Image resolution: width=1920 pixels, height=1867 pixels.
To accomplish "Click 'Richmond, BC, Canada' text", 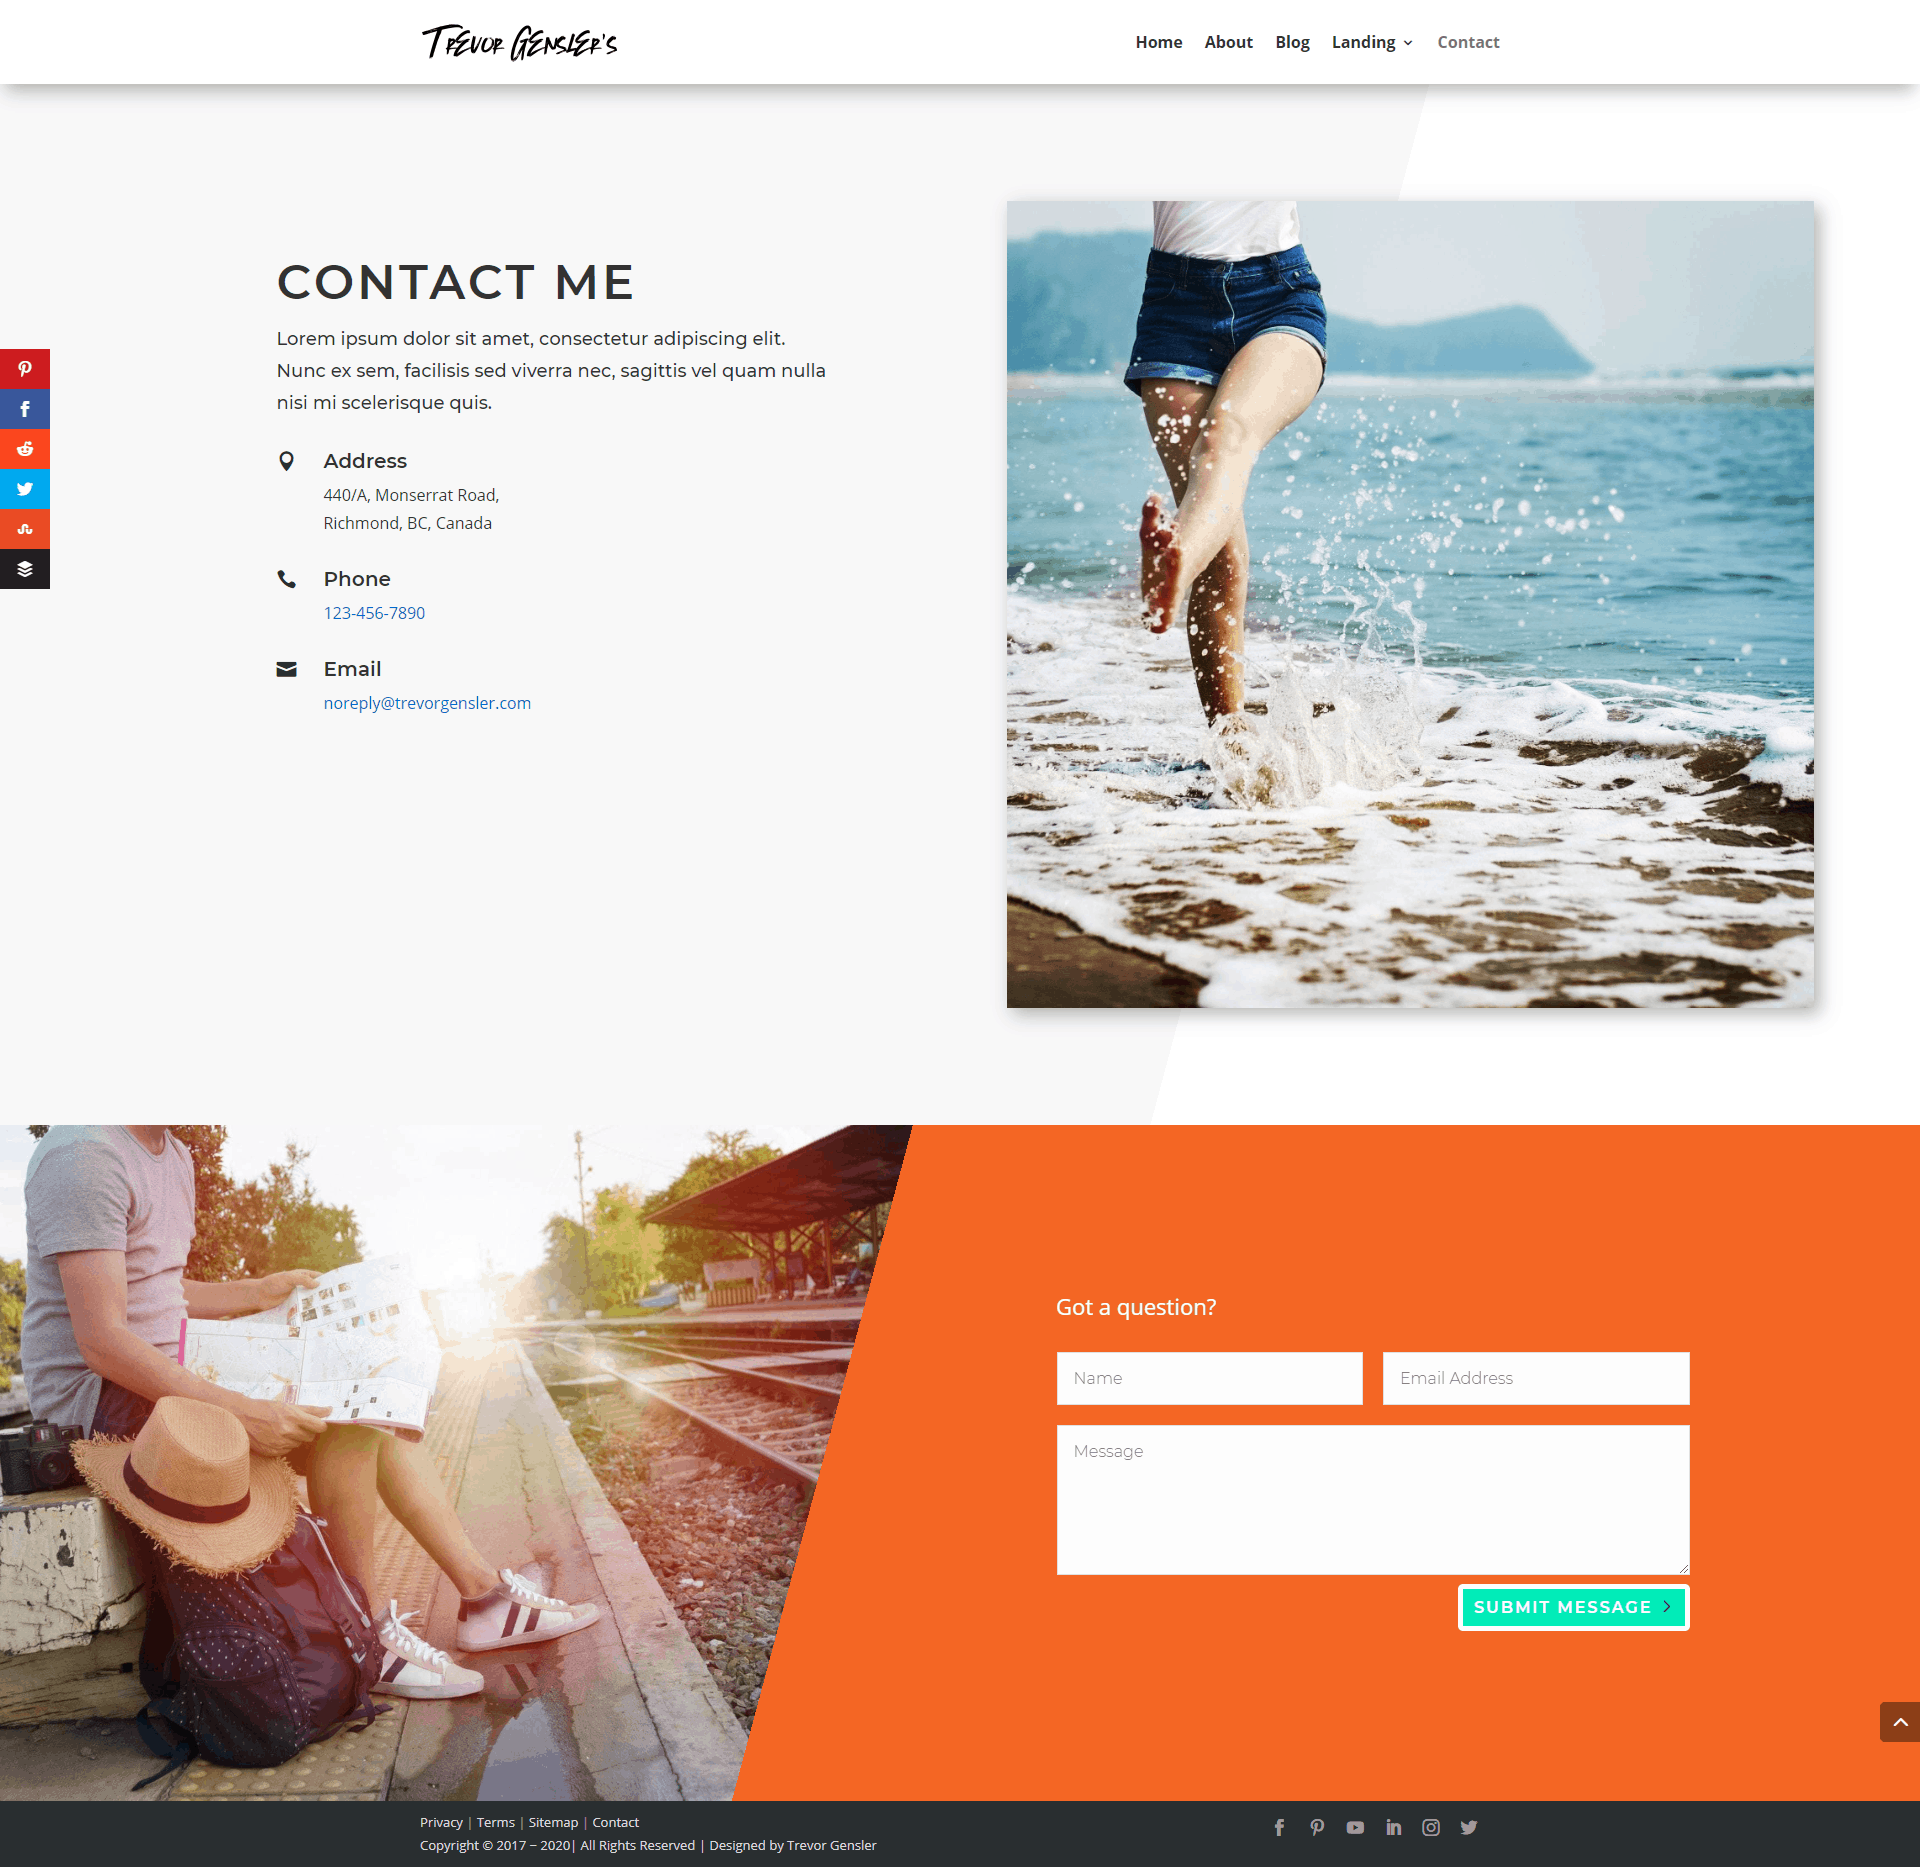I will pos(407,523).
